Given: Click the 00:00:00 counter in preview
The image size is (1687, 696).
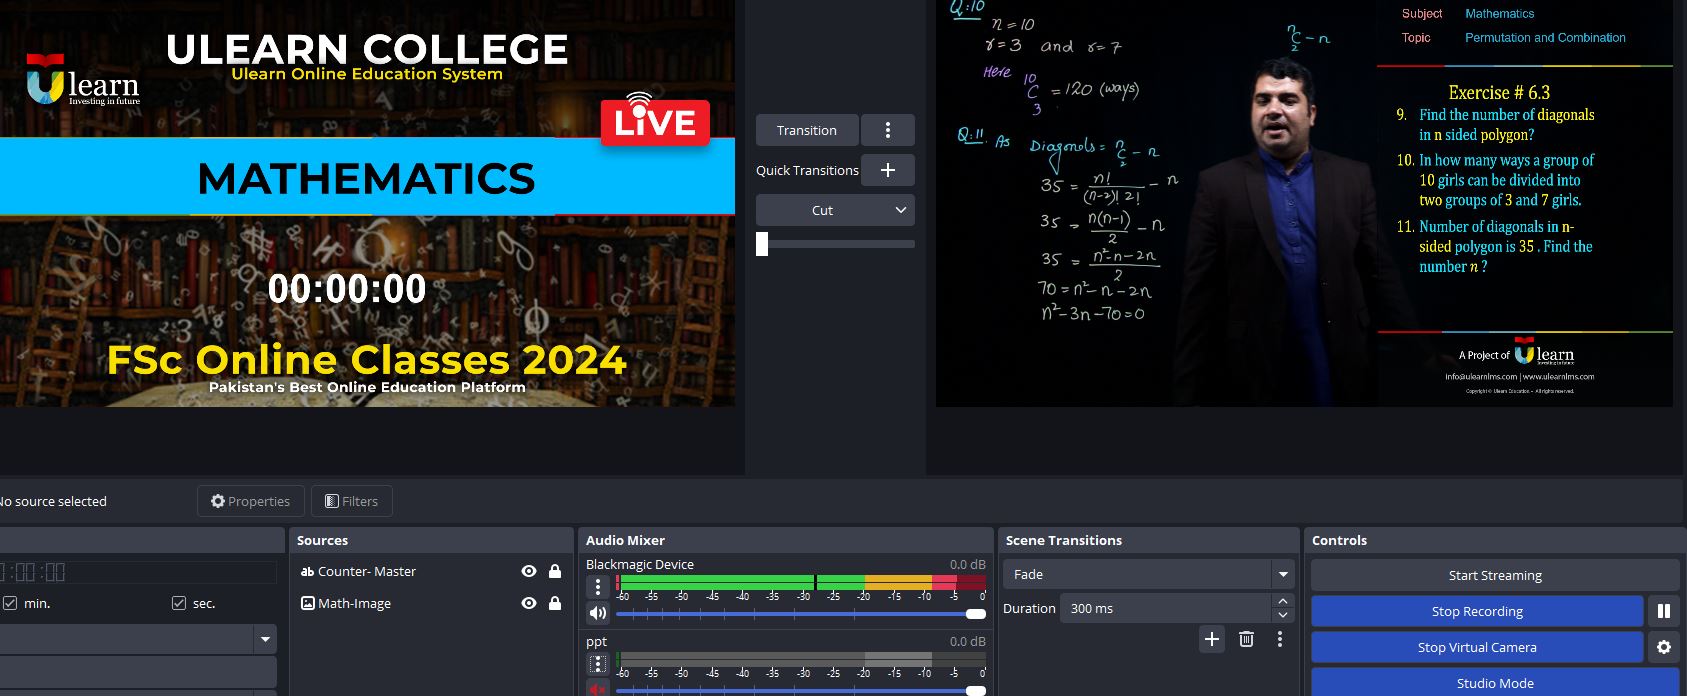Looking at the screenshot, I should (x=347, y=289).
